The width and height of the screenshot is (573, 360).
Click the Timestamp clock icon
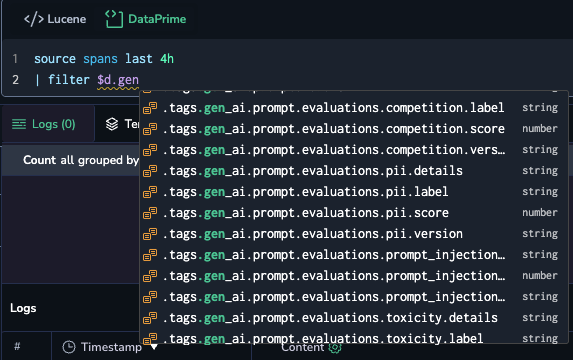pyautogui.click(x=69, y=347)
